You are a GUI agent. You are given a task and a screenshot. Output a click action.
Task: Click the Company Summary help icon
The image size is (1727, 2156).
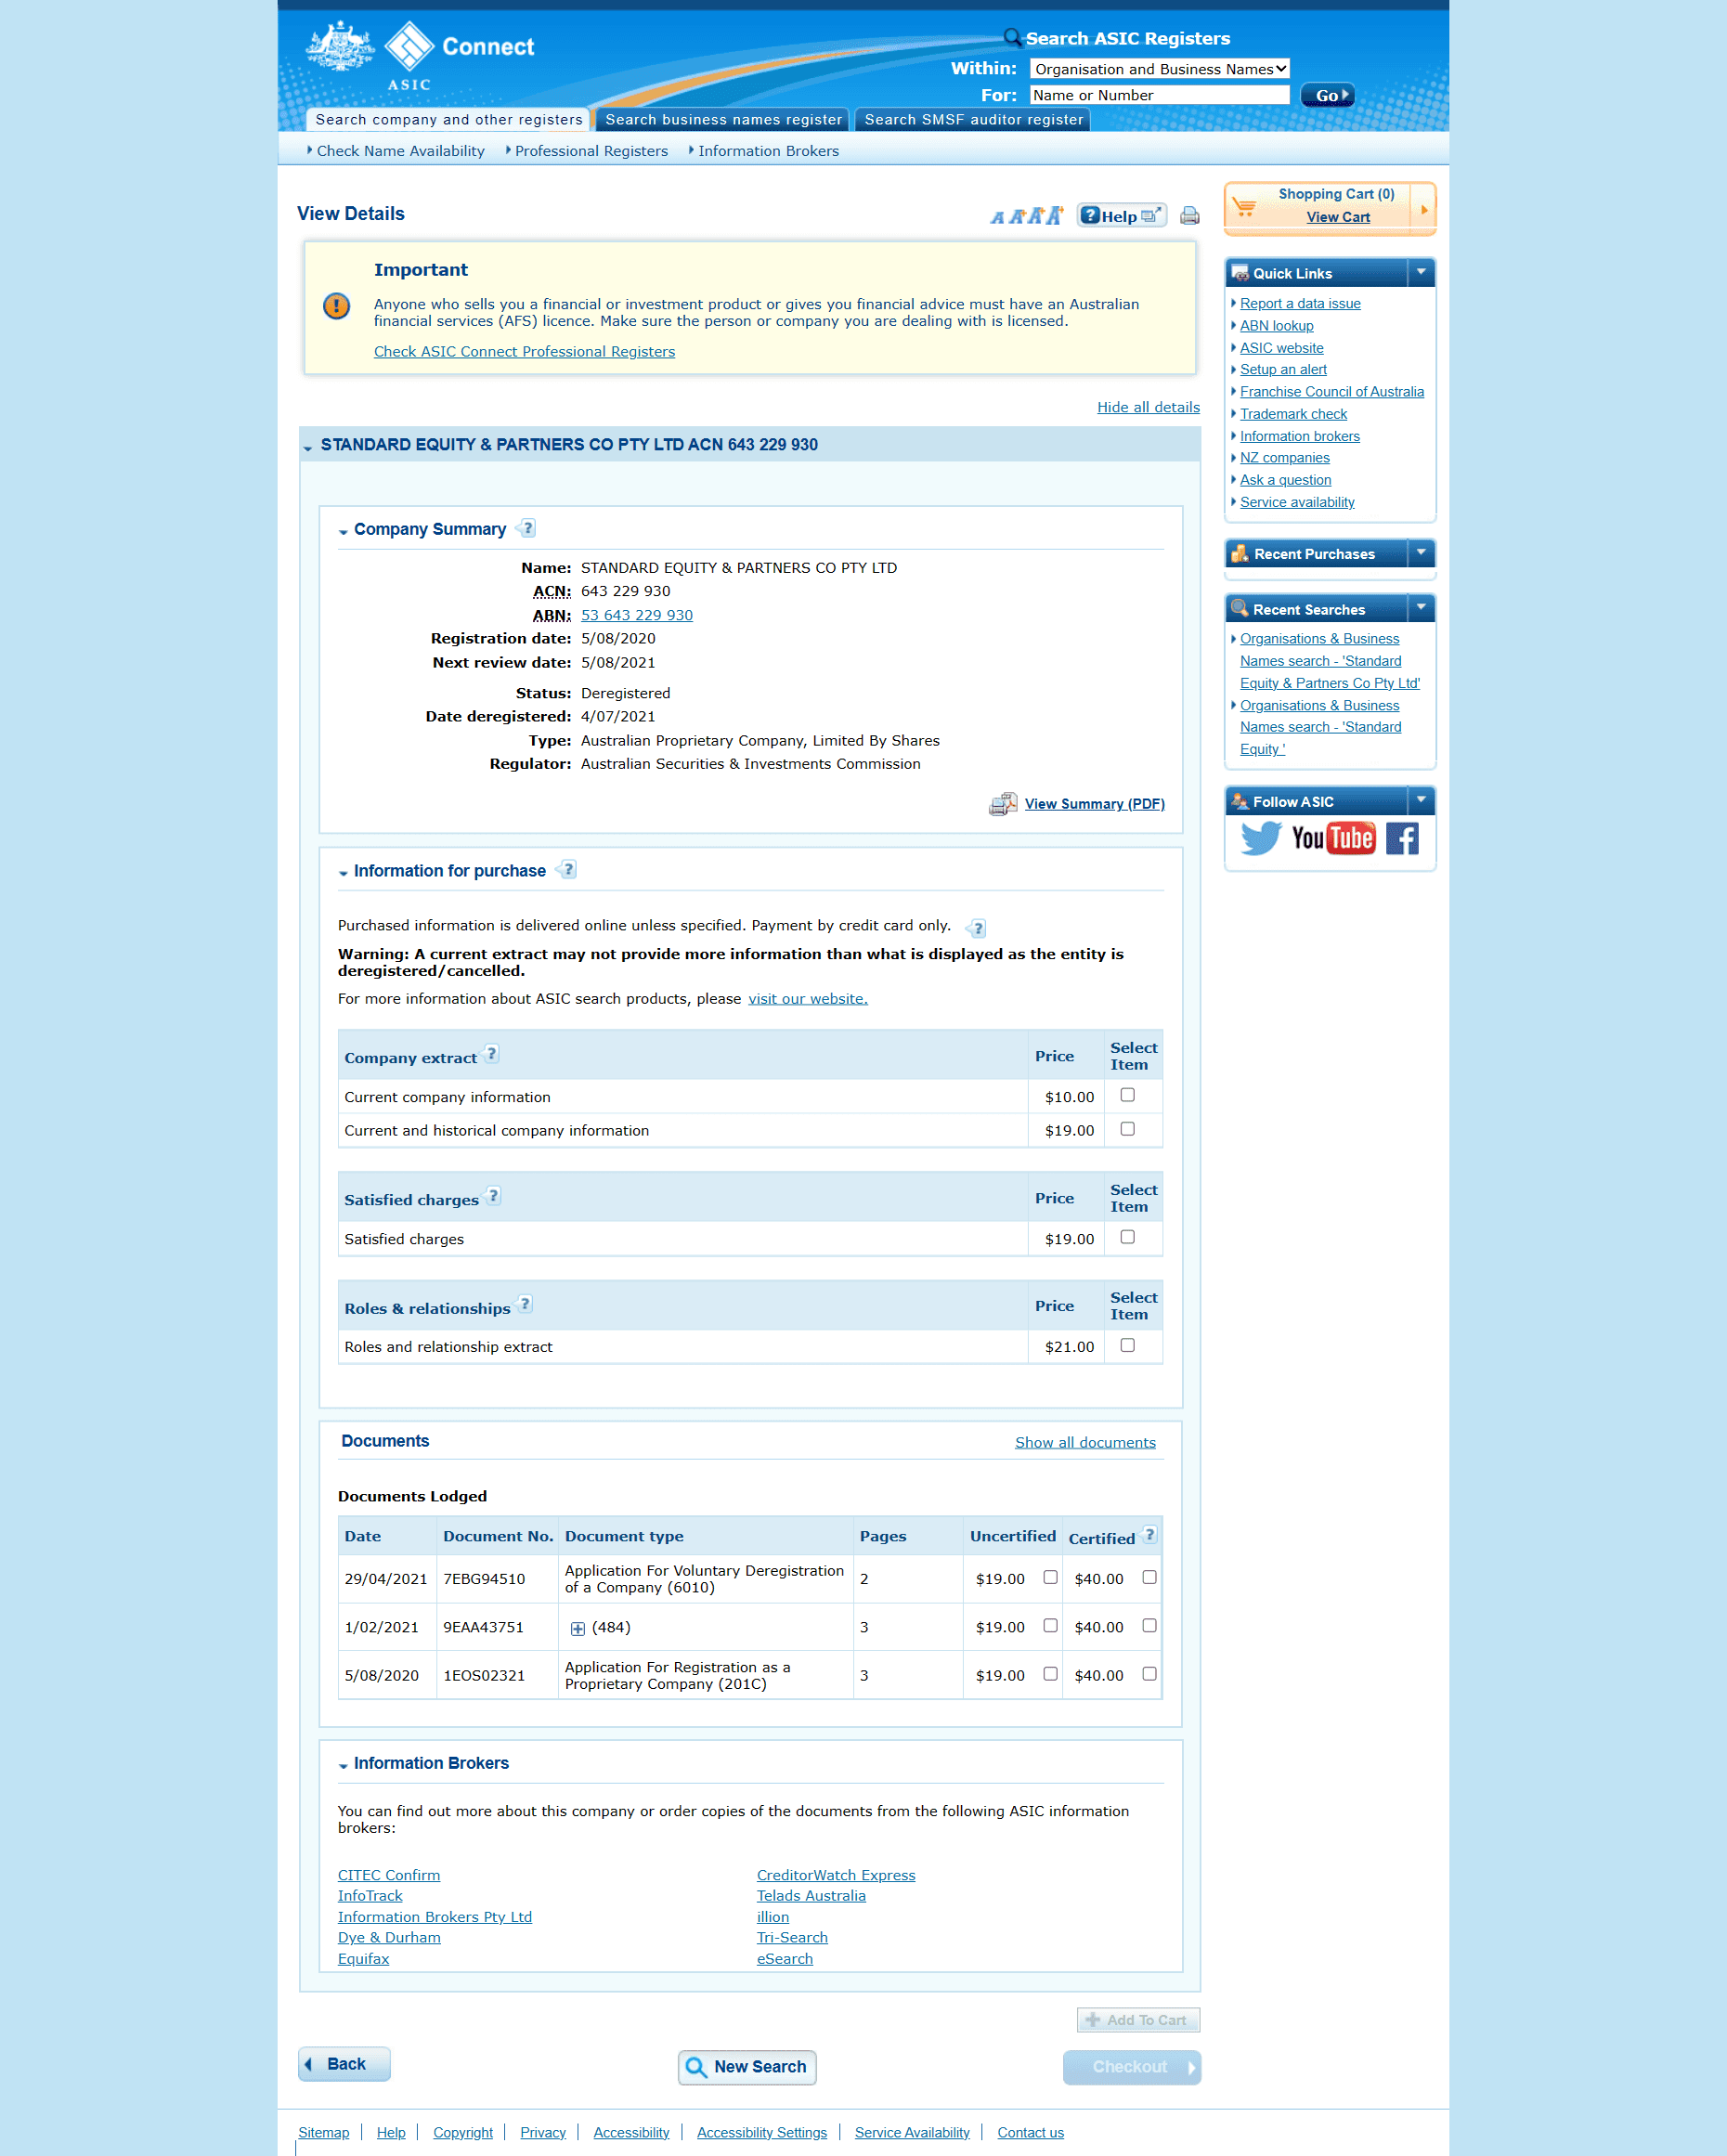click(x=527, y=528)
